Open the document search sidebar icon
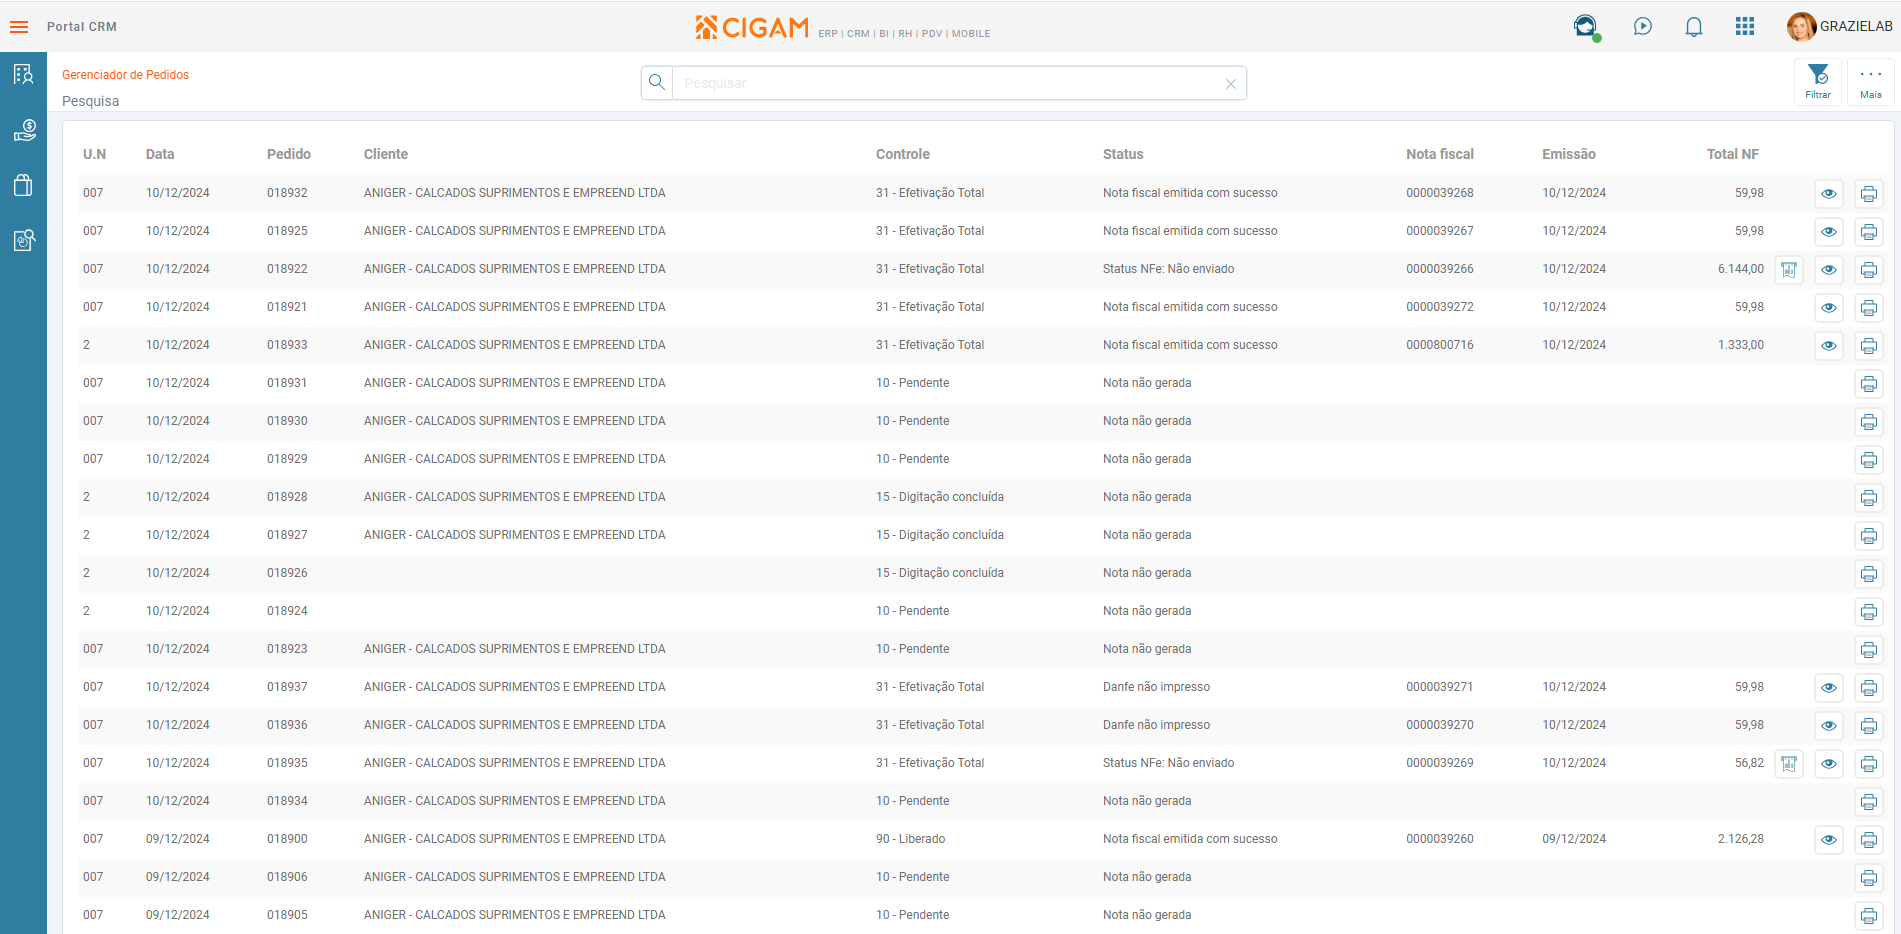 (x=23, y=240)
